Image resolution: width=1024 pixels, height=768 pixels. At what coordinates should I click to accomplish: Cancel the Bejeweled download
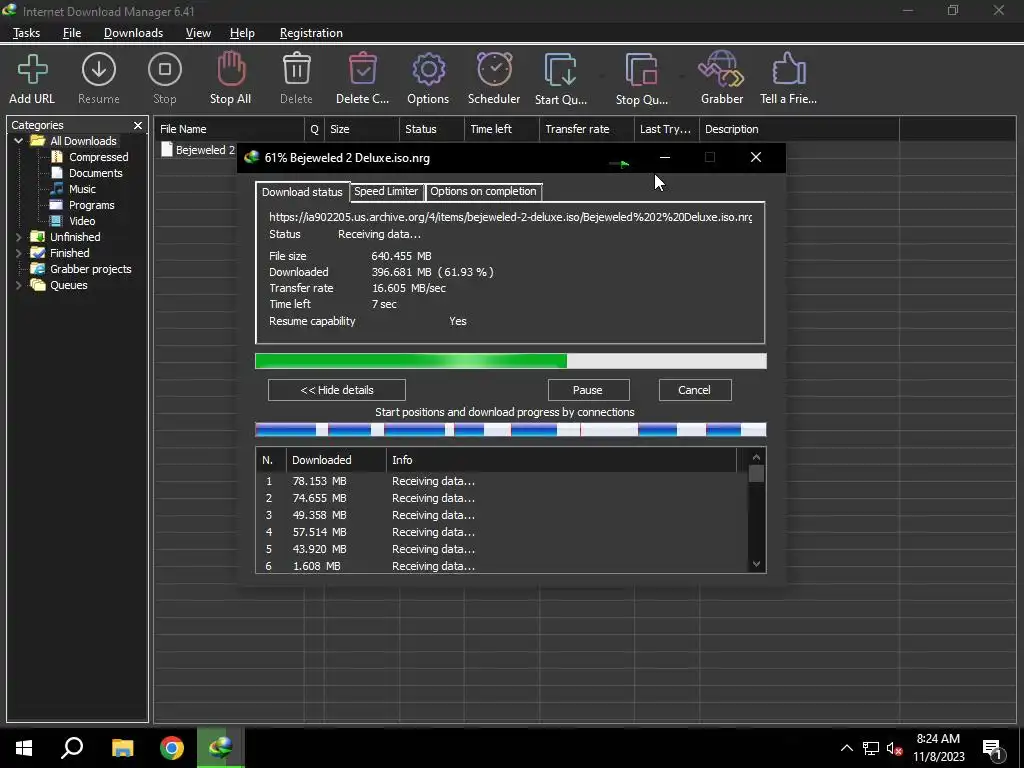pyautogui.click(x=694, y=390)
